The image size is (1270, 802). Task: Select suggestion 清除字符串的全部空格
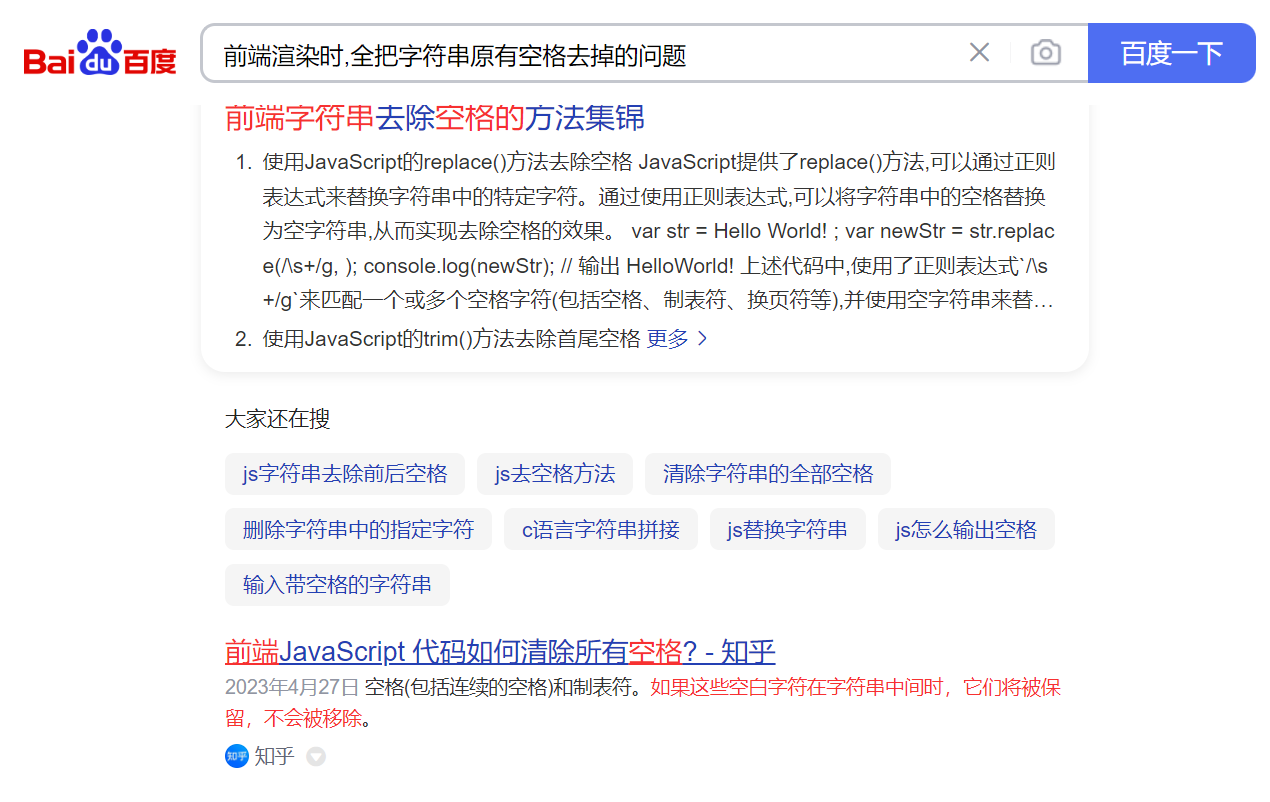[x=768, y=474]
